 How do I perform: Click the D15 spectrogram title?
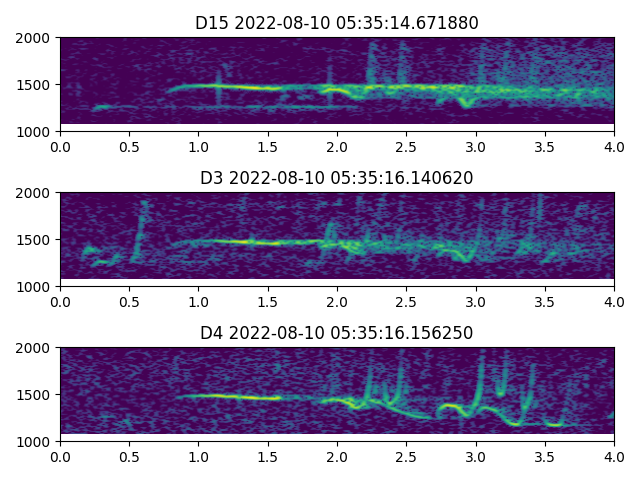pyautogui.click(x=337, y=23)
